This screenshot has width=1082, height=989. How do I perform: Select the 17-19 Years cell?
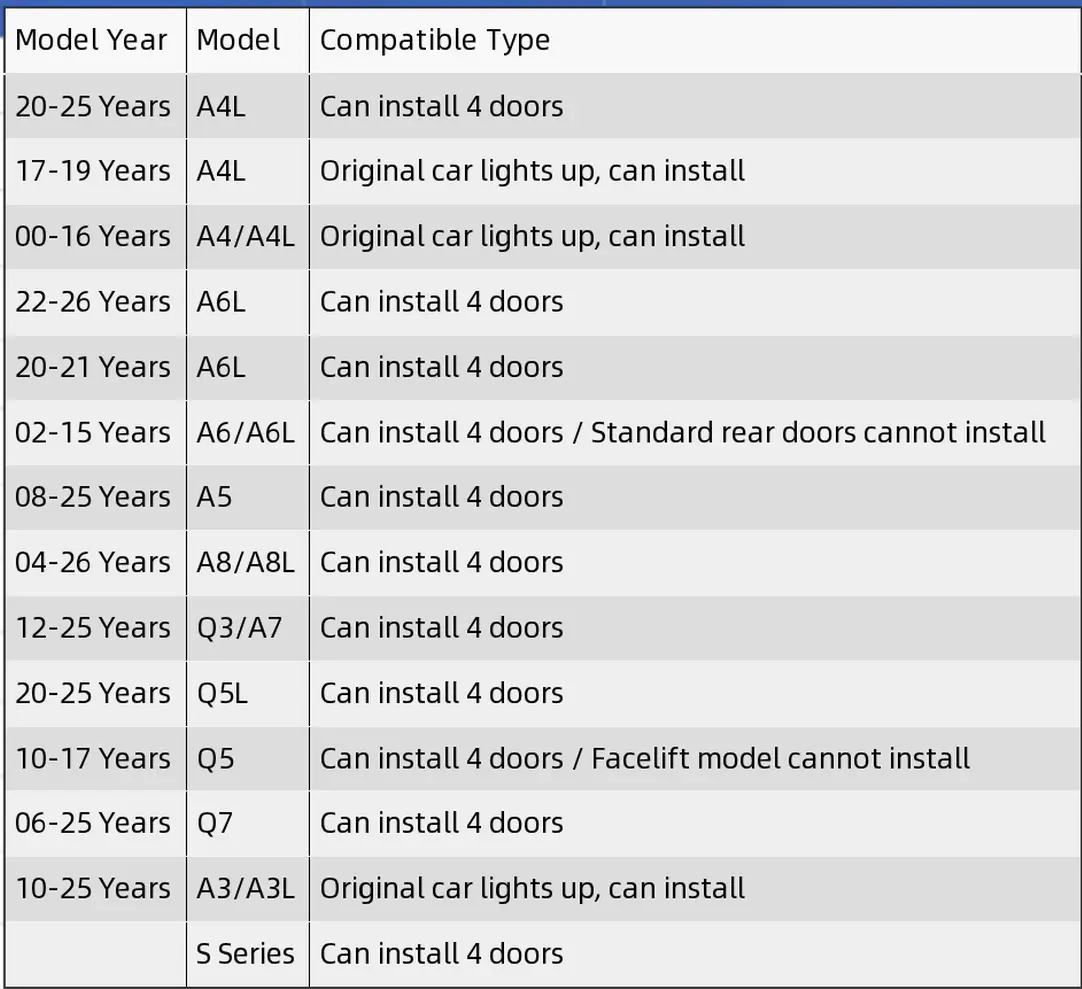[x=93, y=171]
